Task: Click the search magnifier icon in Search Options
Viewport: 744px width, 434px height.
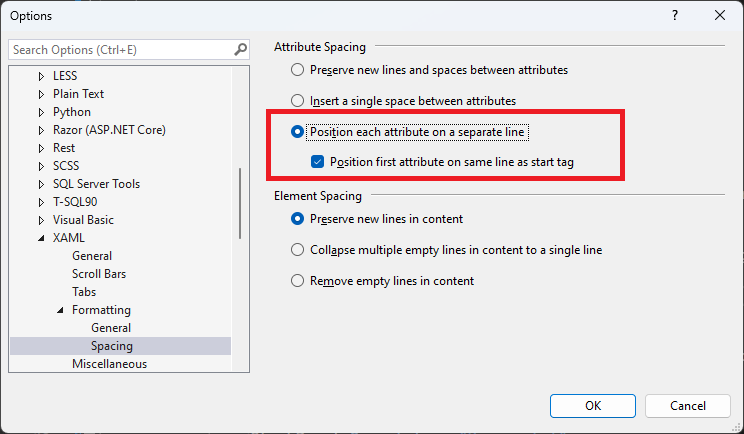Action: click(241, 49)
